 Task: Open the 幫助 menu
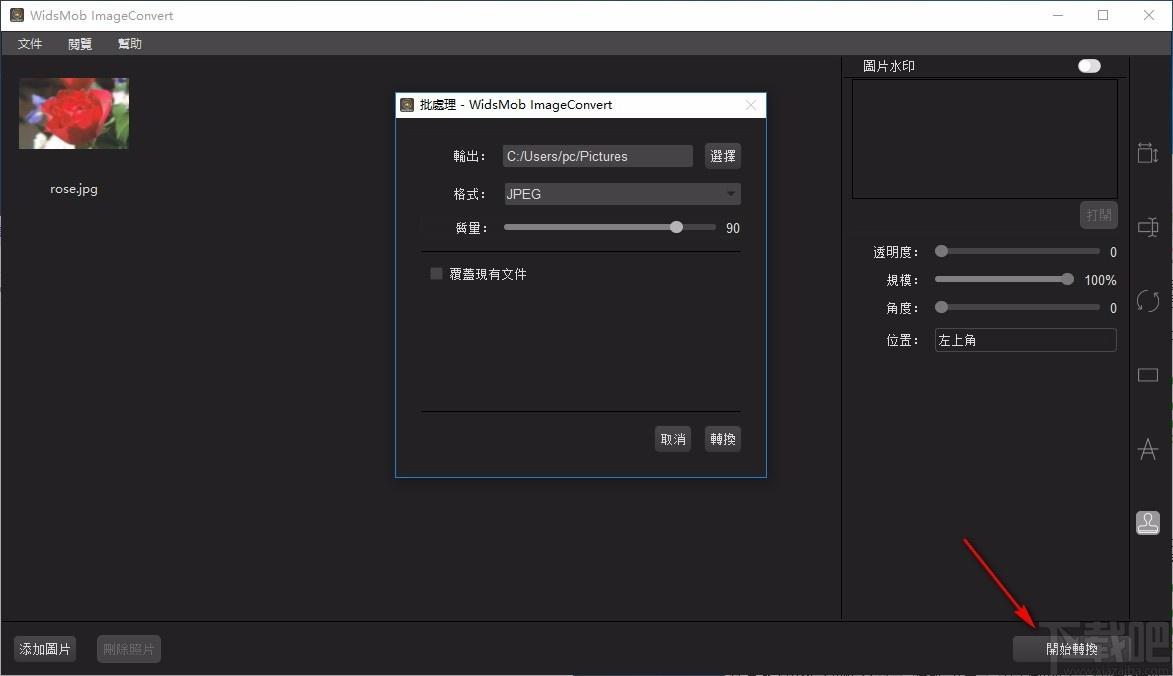129,43
